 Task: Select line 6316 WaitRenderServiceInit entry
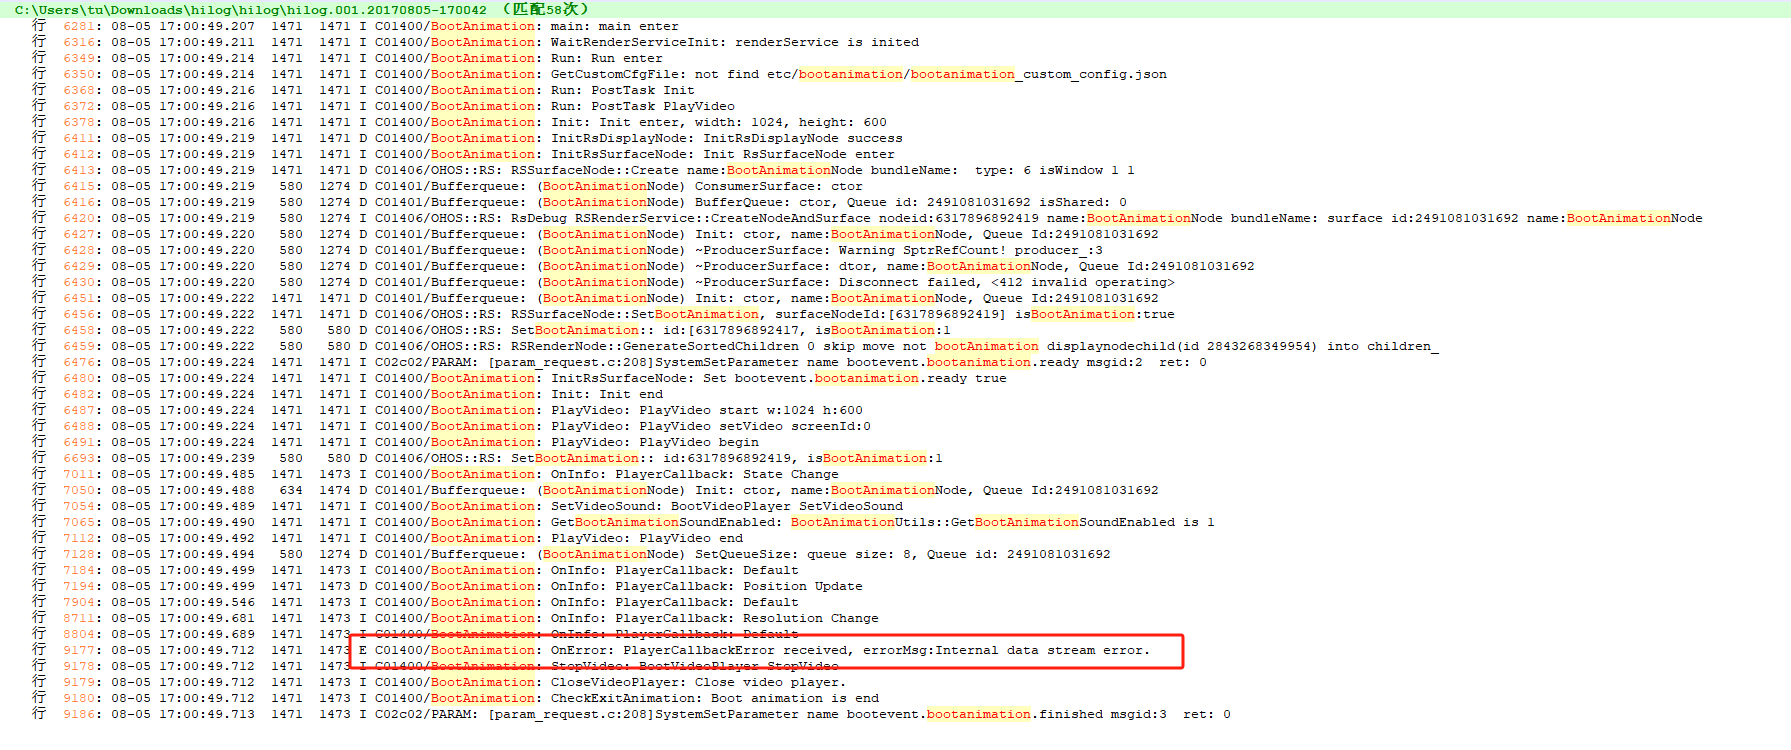click(x=475, y=42)
